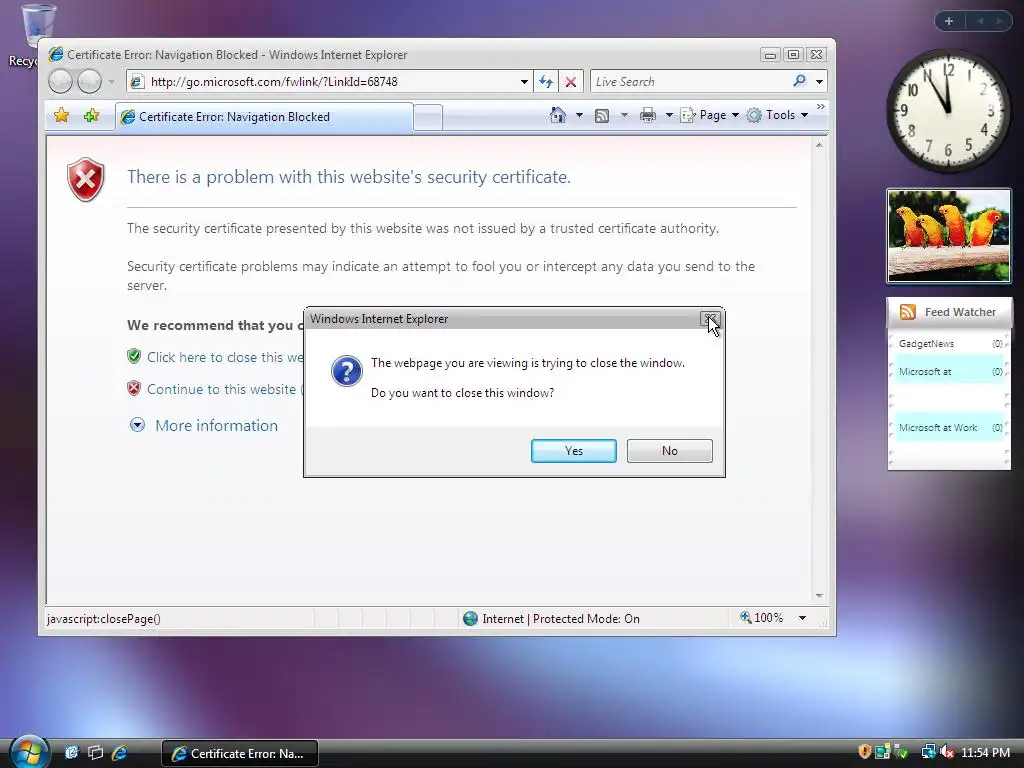The height and width of the screenshot is (768, 1024).
Task: Open the GadgetNews feed entry
Action: (950, 344)
